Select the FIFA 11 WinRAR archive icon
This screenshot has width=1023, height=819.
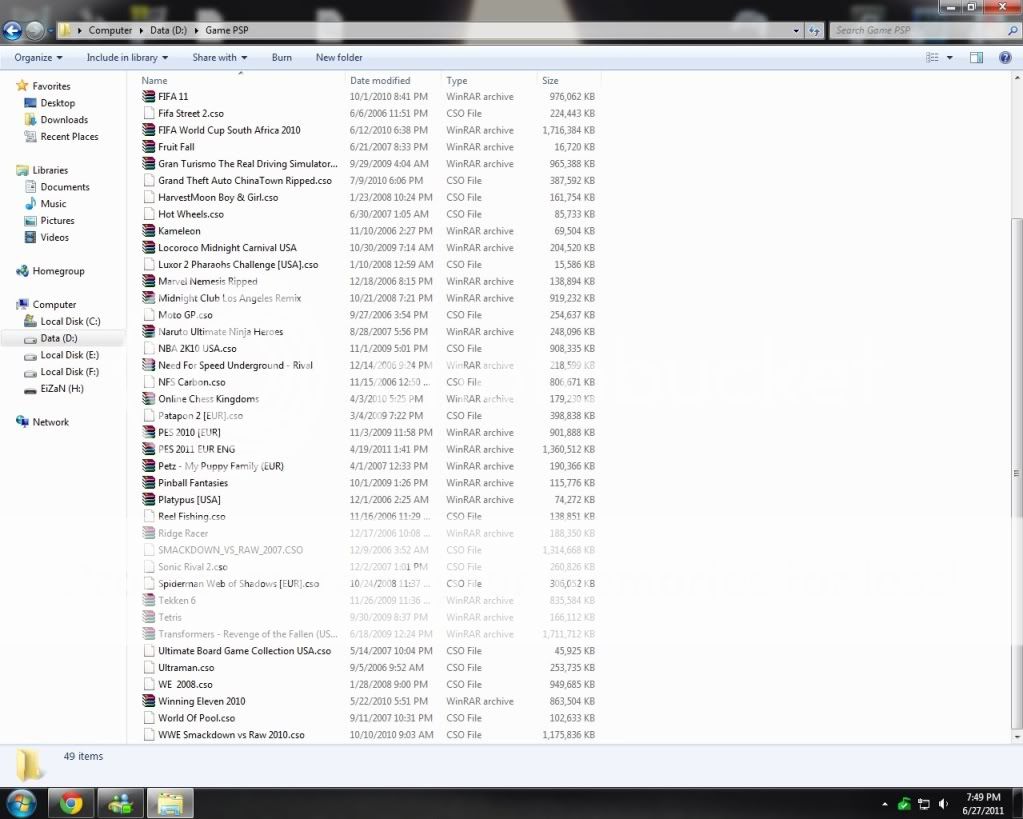pos(149,96)
